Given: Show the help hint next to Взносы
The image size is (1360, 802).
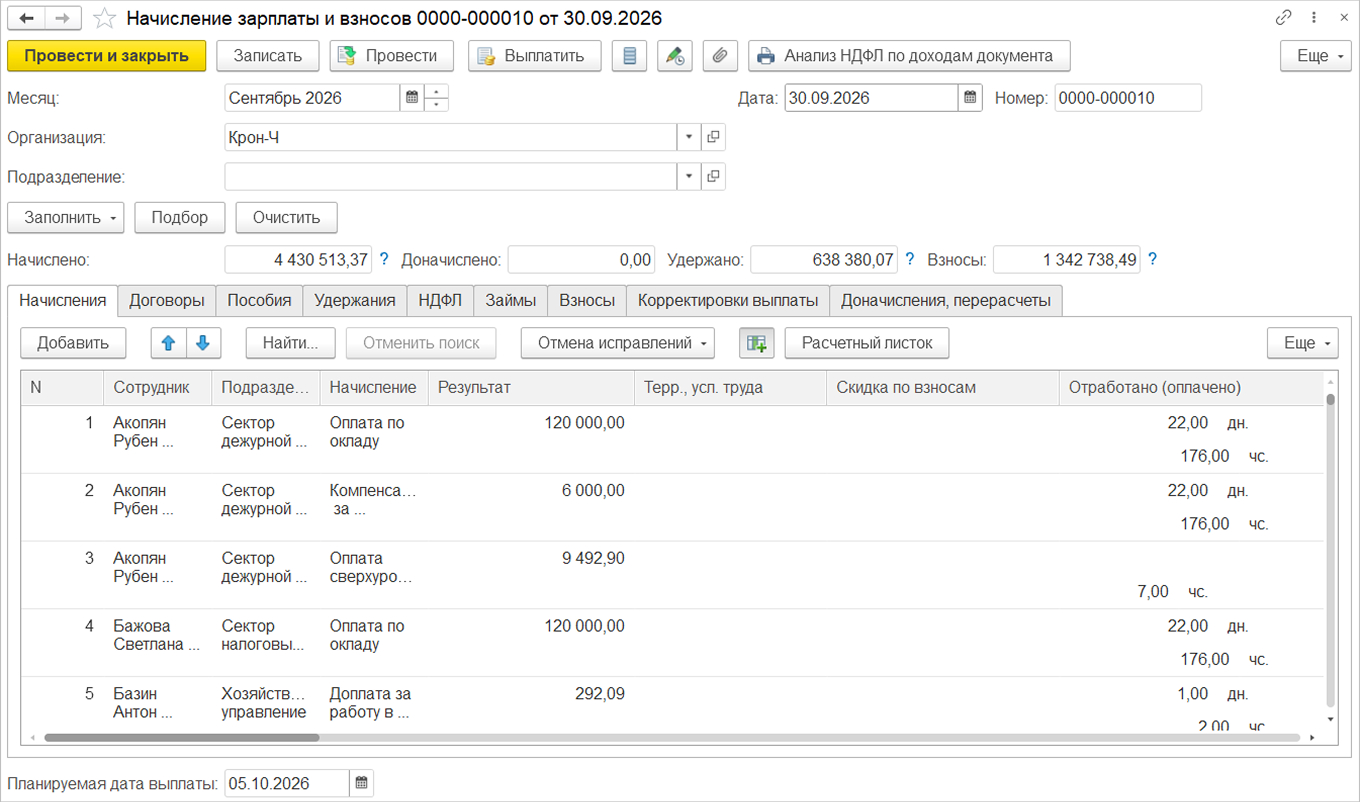Looking at the screenshot, I should coord(1152,259).
